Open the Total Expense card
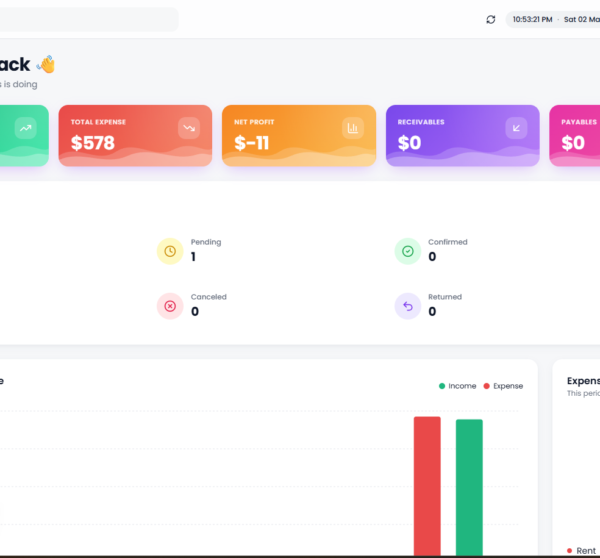 (x=135, y=135)
